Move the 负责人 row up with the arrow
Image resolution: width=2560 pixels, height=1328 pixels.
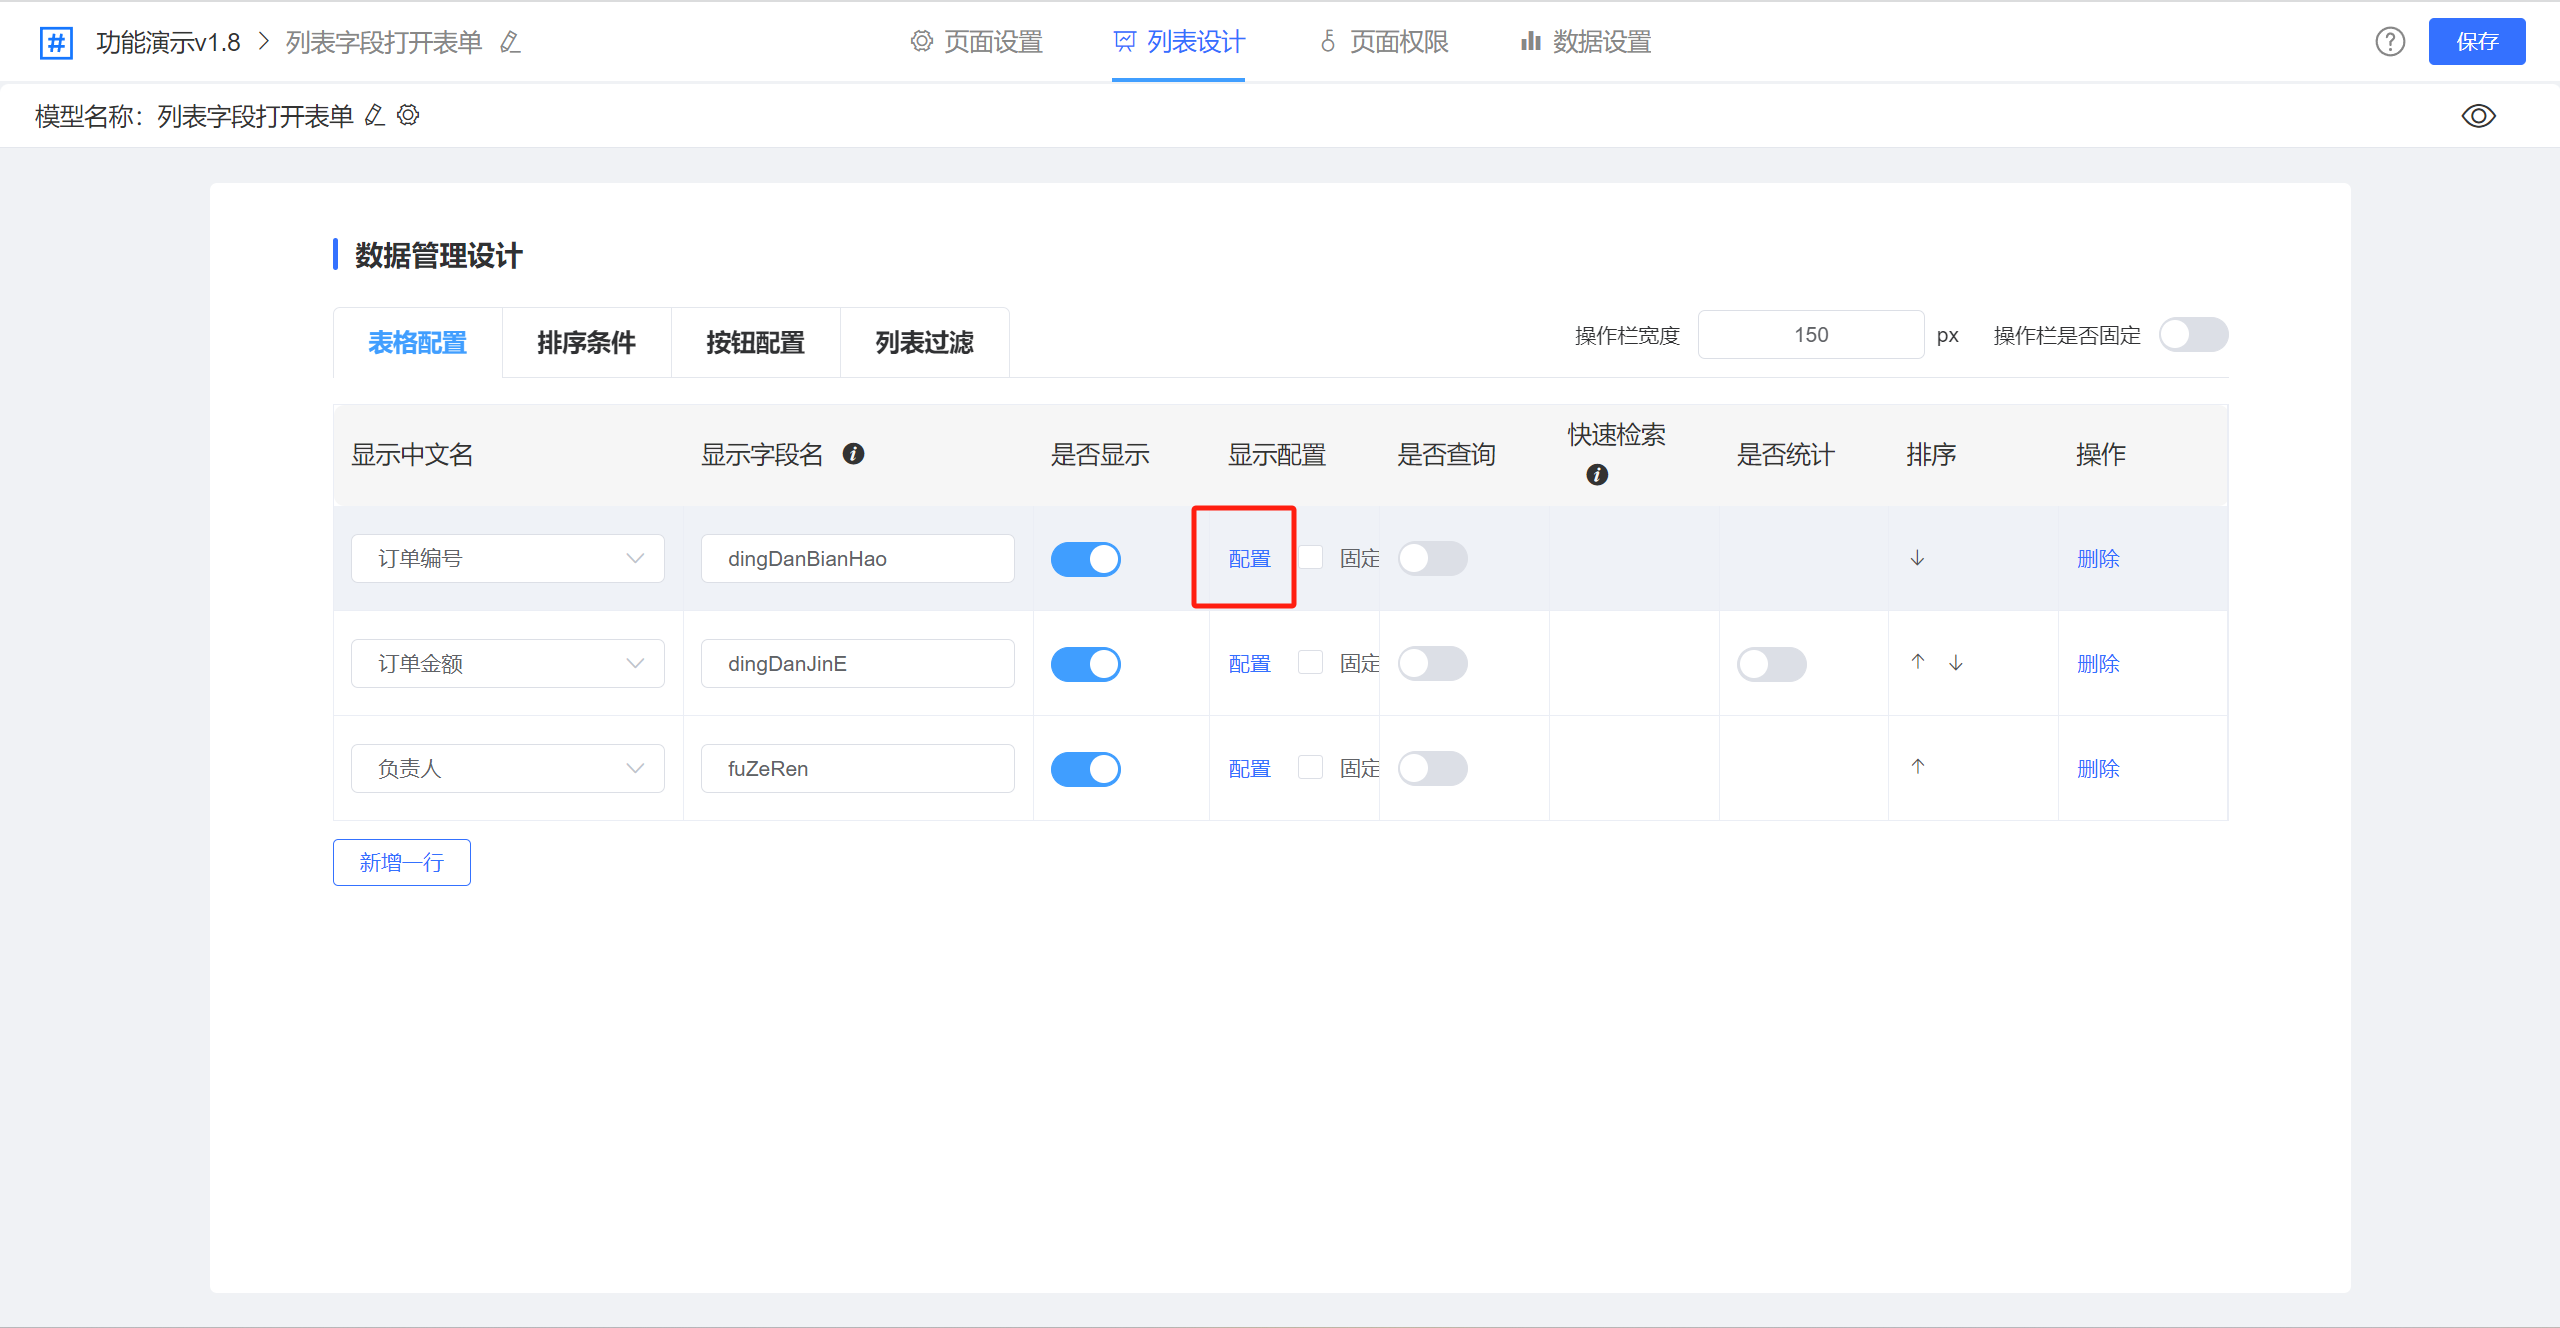point(1917,767)
